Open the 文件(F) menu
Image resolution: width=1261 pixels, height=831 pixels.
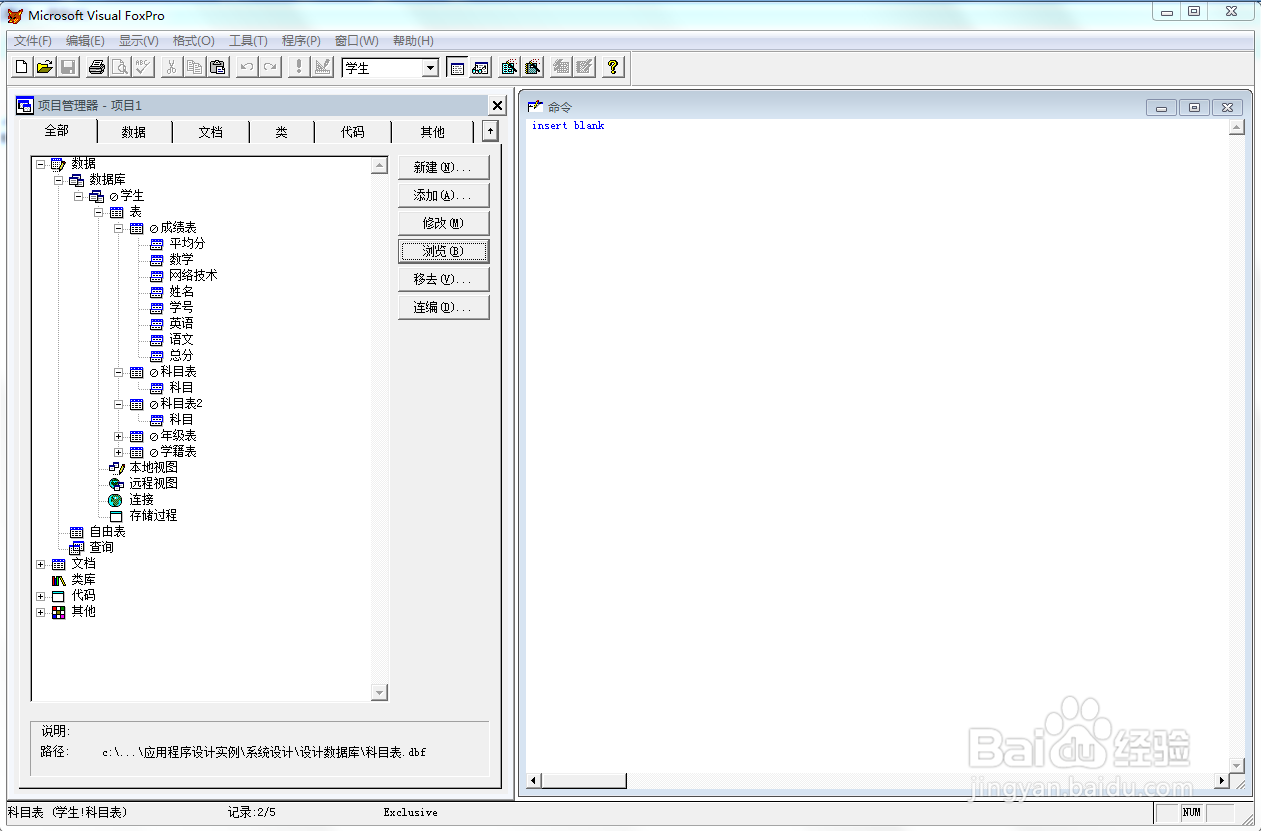coord(33,41)
